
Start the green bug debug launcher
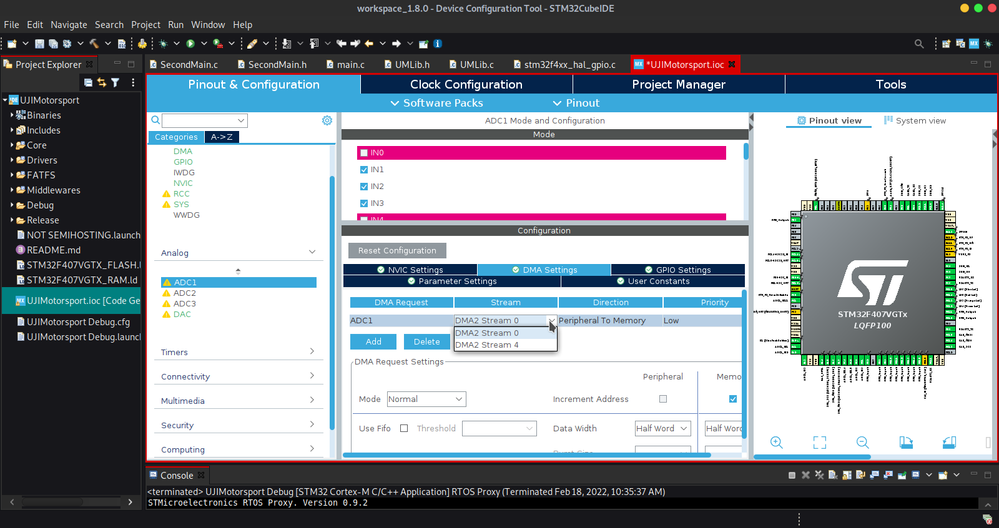pos(164,44)
